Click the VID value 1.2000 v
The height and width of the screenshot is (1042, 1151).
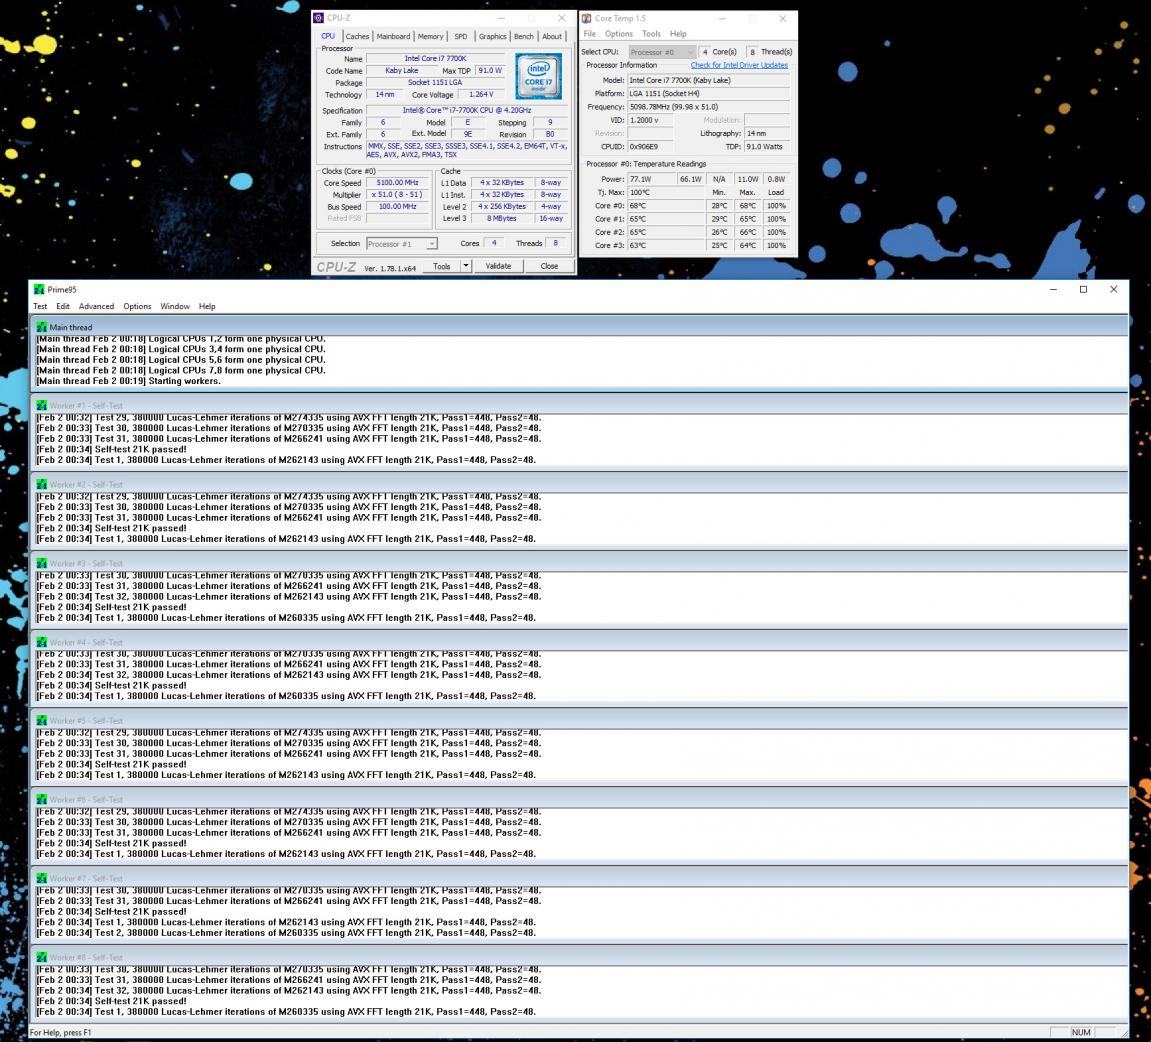(650, 120)
